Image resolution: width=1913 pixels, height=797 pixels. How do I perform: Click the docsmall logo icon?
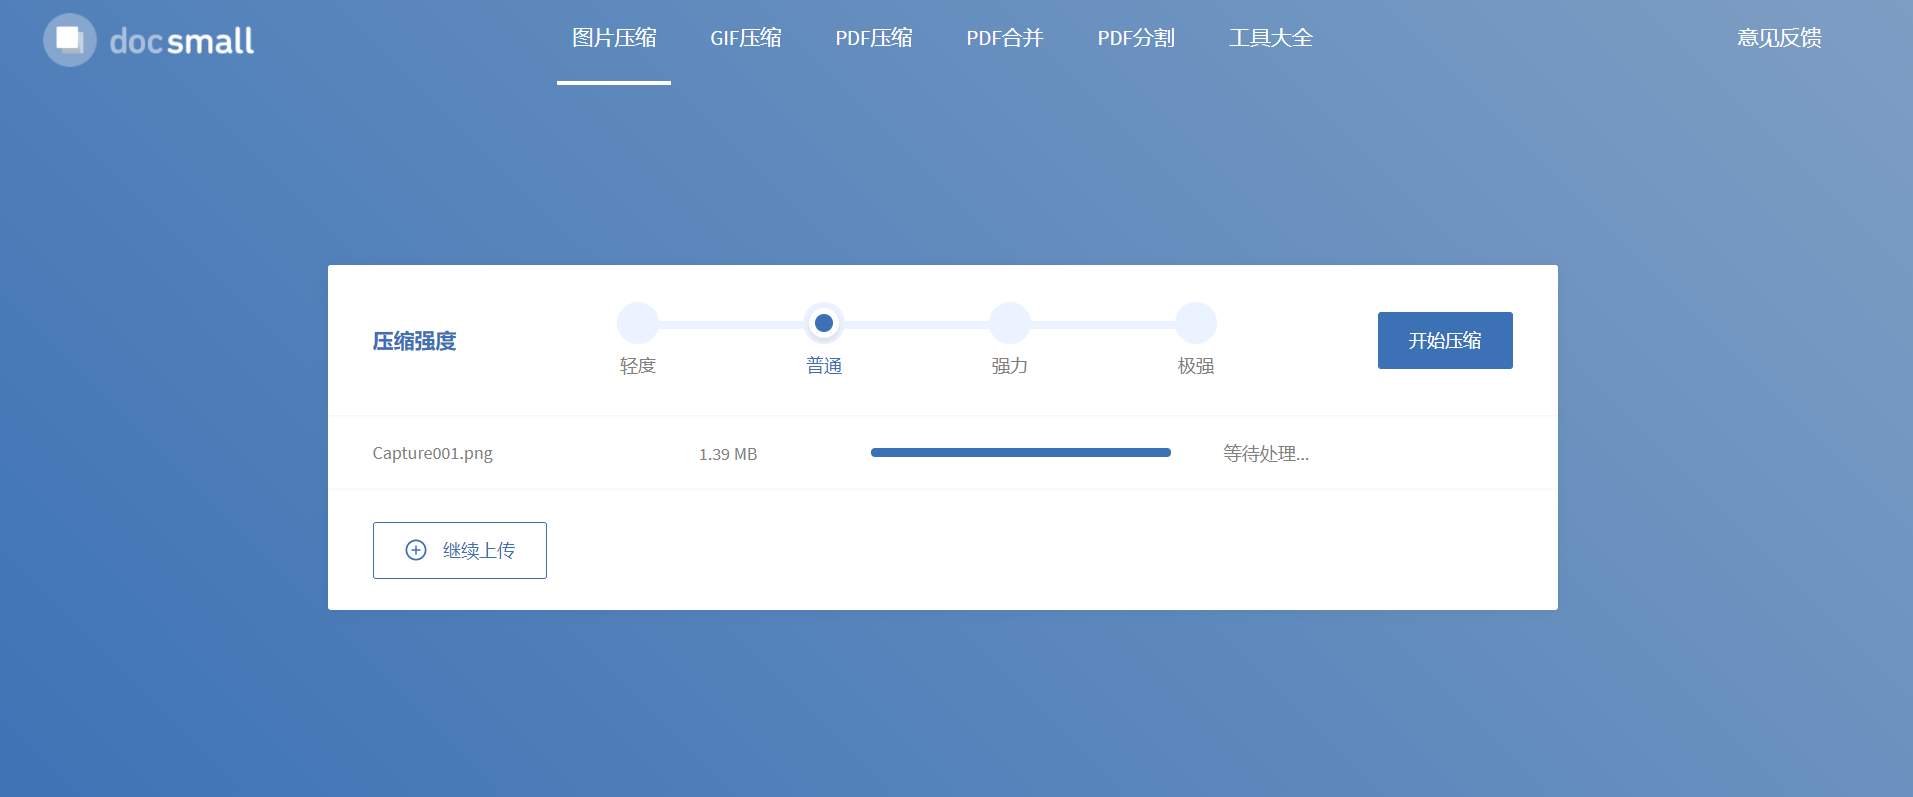[69, 40]
